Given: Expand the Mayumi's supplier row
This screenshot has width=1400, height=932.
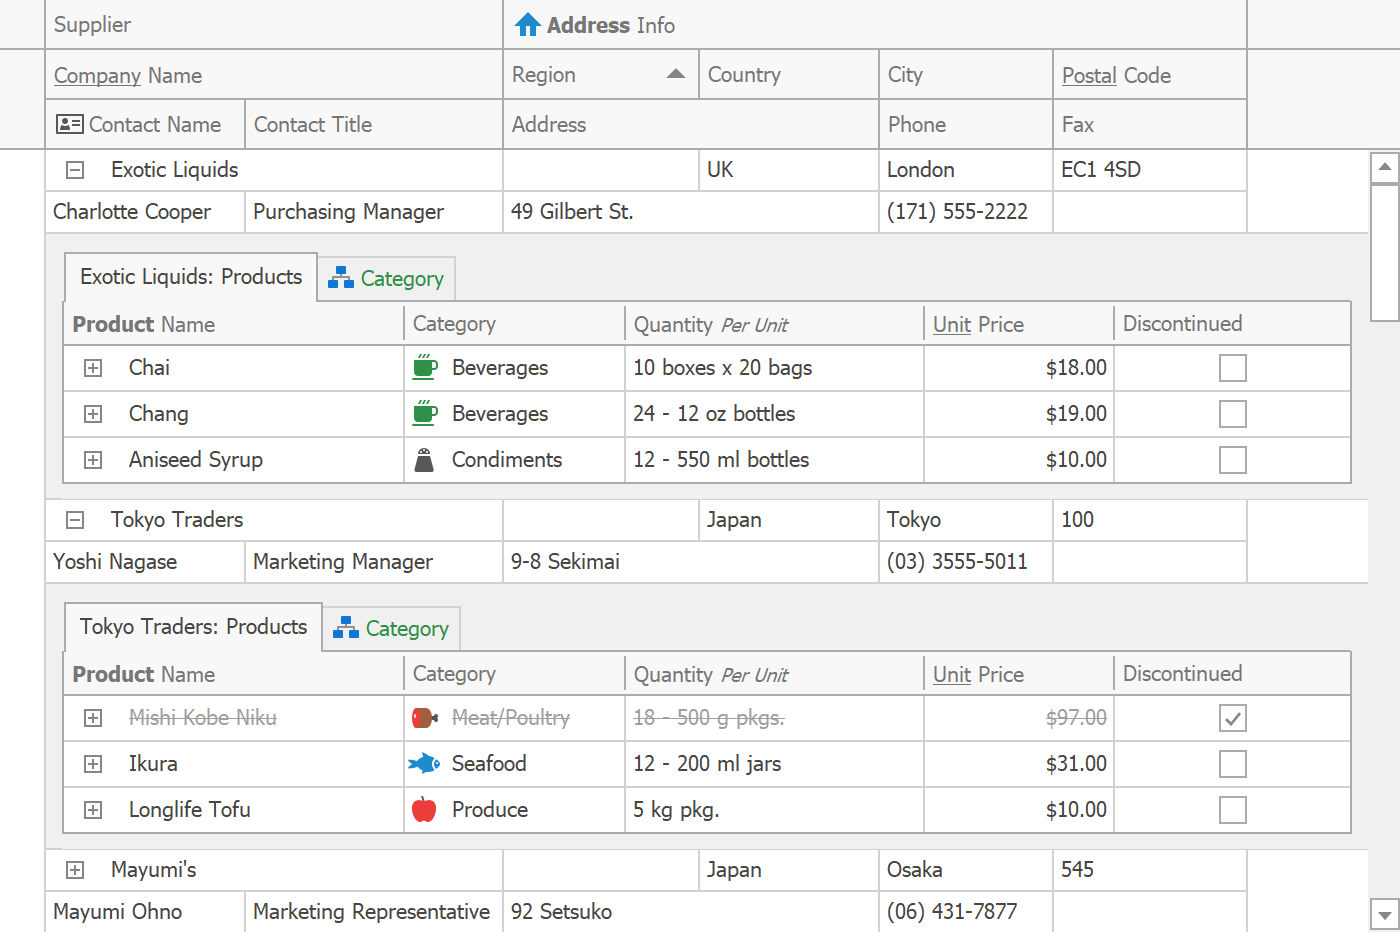Looking at the screenshot, I should pyautogui.click(x=75, y=870).
